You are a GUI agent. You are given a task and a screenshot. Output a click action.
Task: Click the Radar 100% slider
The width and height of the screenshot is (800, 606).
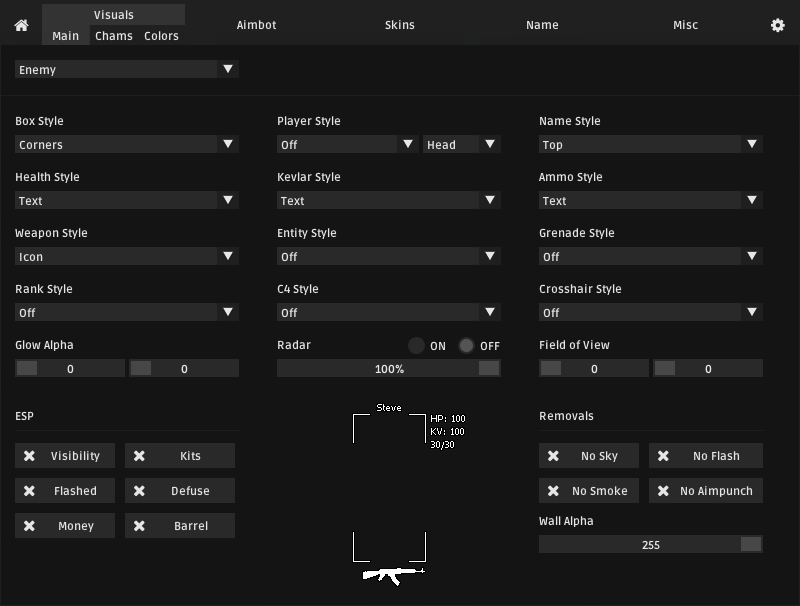389,368
